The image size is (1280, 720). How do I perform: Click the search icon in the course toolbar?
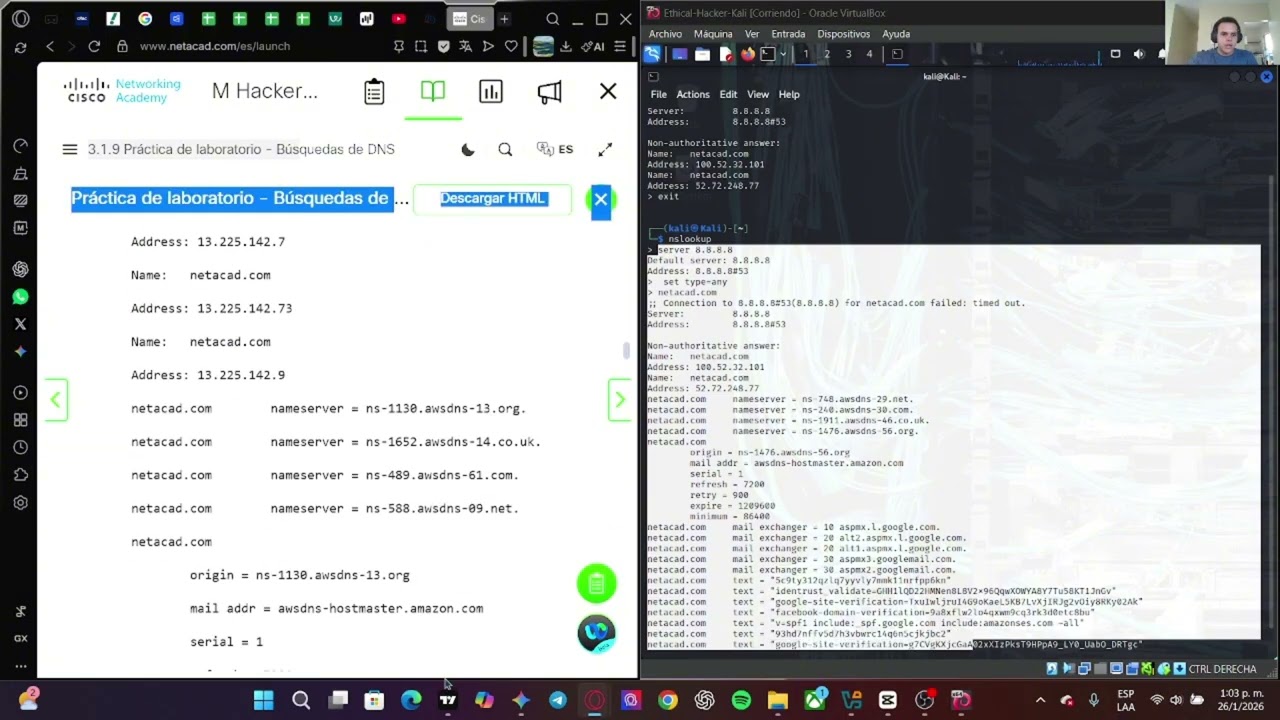point(505,150)
